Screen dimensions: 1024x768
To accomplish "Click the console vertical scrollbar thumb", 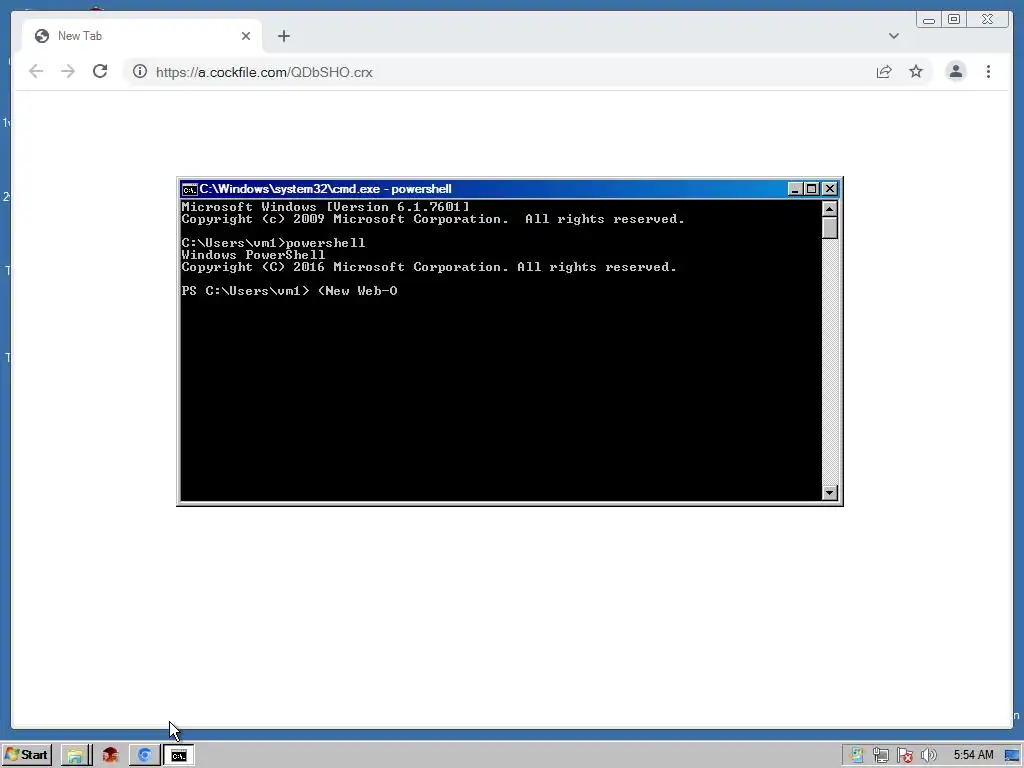I will coord(829,228).
